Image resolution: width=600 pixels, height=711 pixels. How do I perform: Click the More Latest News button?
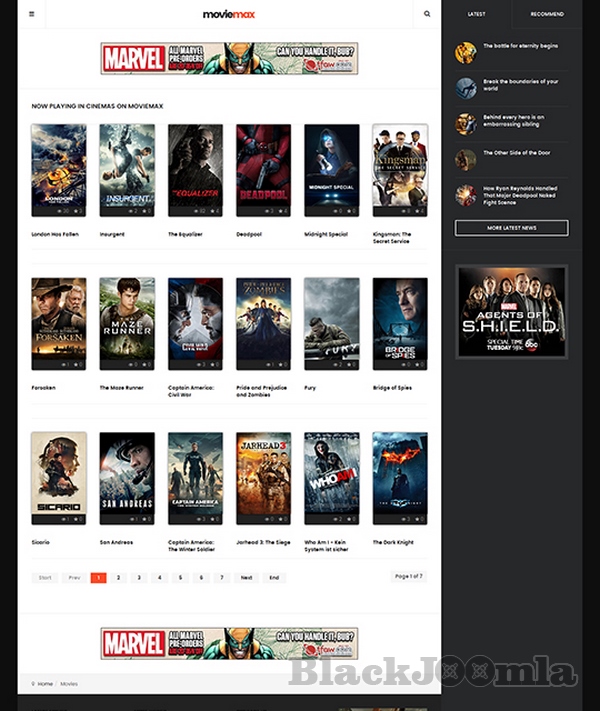511,228
